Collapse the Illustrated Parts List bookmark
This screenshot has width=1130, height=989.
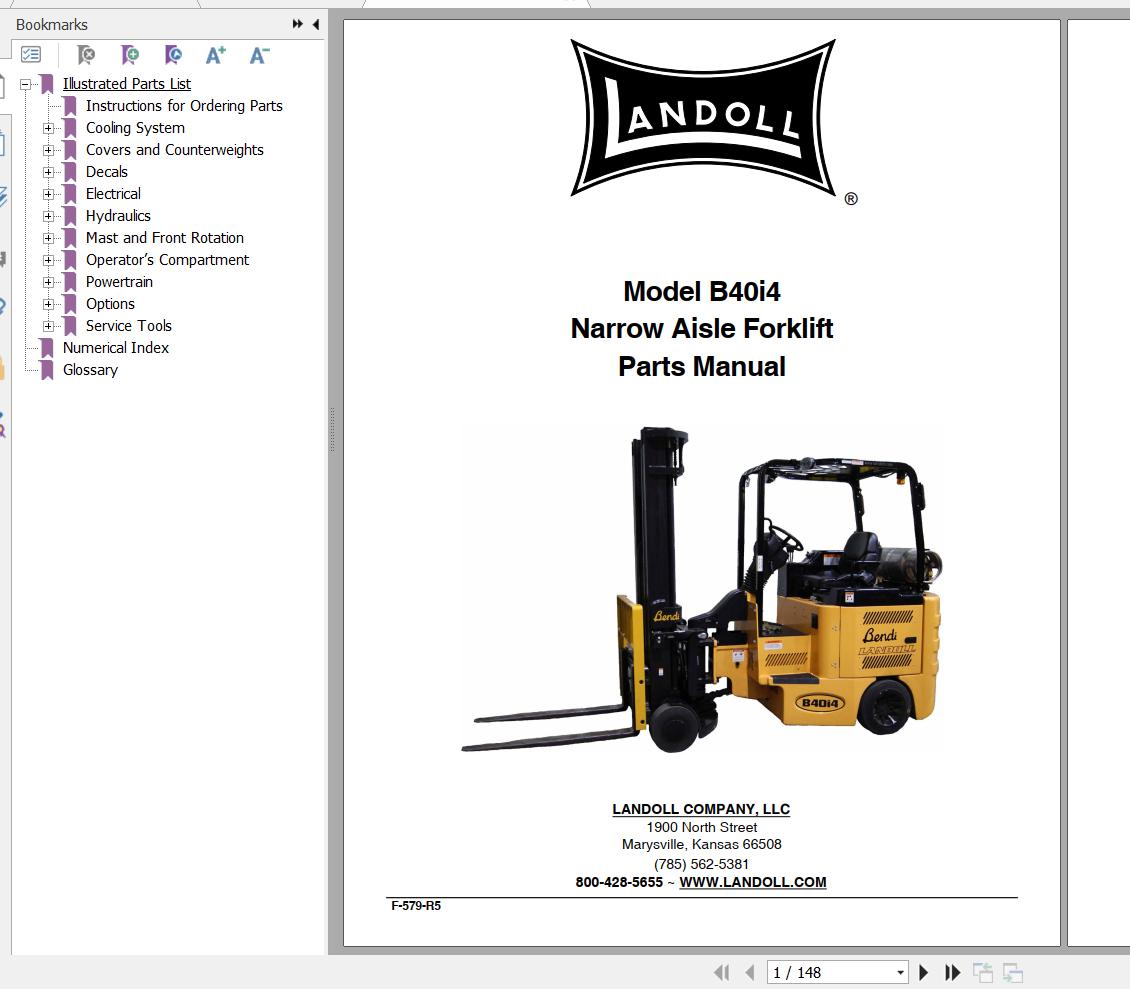27,84
